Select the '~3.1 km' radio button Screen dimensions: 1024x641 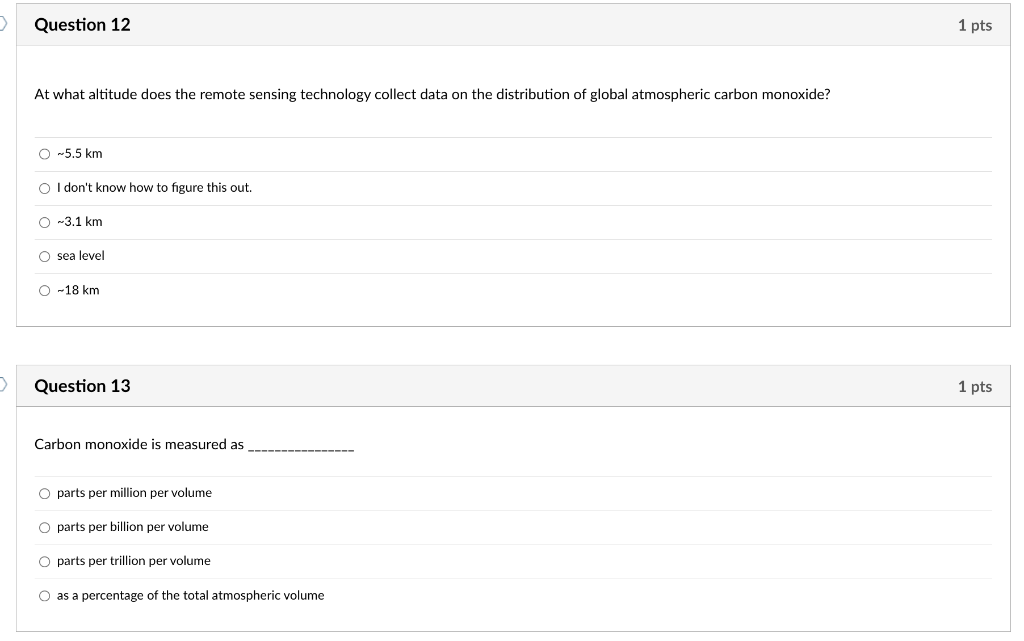point(44,222)
